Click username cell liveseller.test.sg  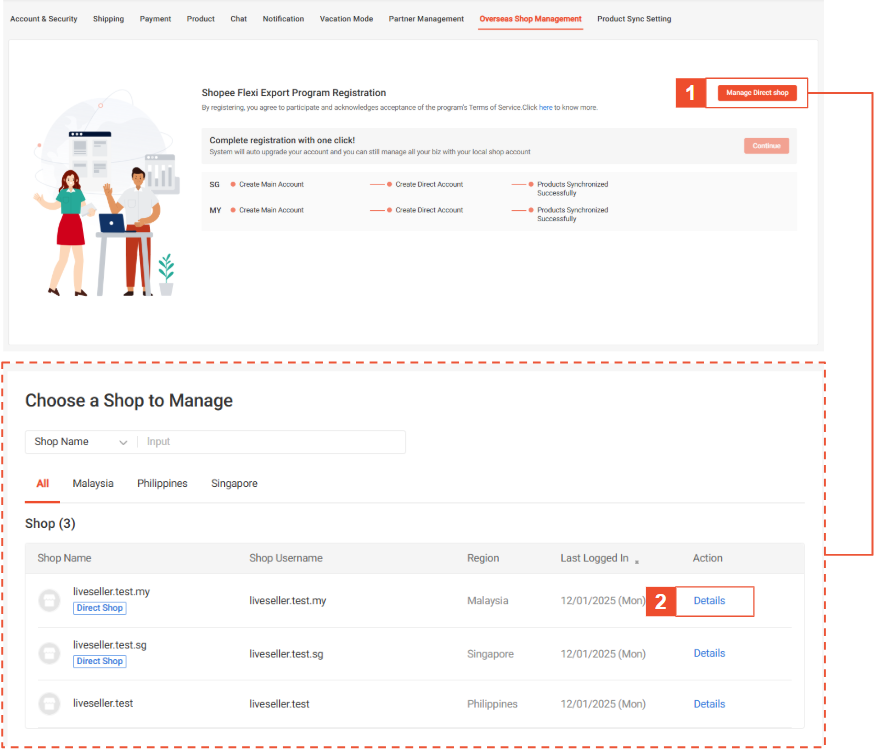coord(286,654)
